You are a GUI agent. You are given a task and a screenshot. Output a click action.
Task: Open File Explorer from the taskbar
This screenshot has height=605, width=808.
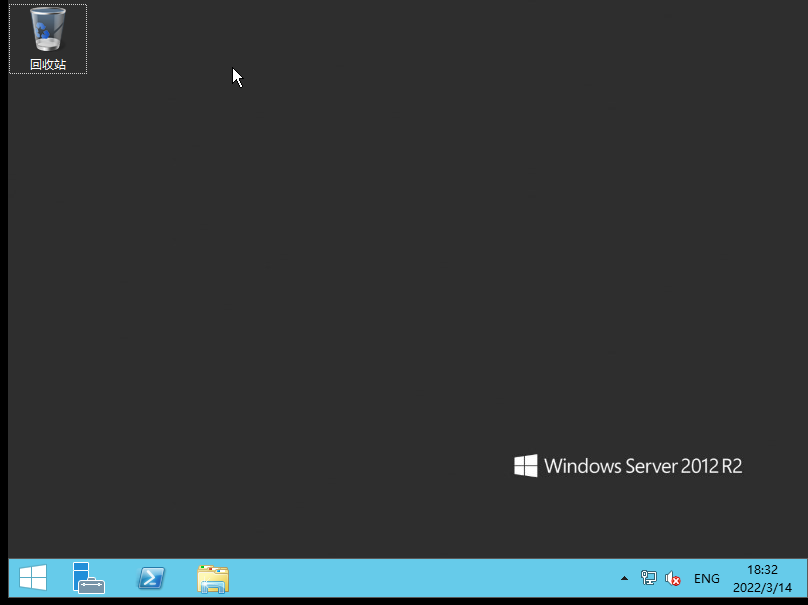tap(213, 579)
